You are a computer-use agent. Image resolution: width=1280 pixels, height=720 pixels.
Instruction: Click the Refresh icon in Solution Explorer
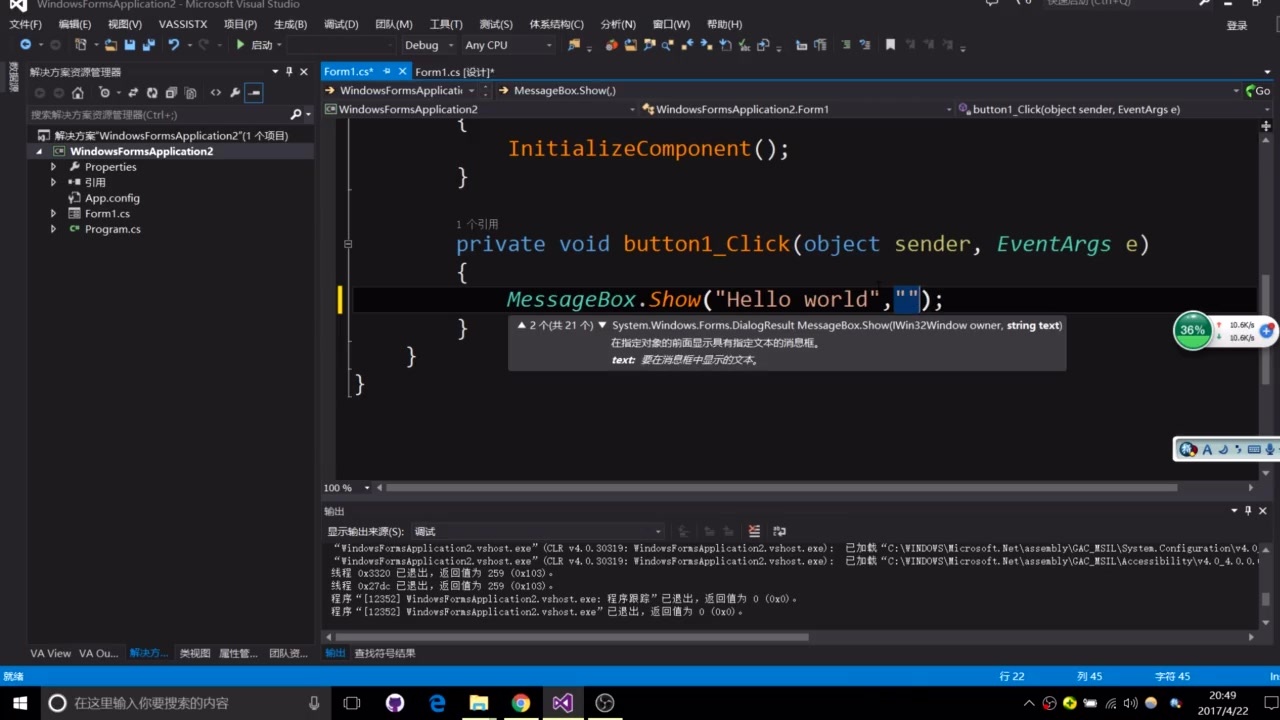tap(152, 93)
